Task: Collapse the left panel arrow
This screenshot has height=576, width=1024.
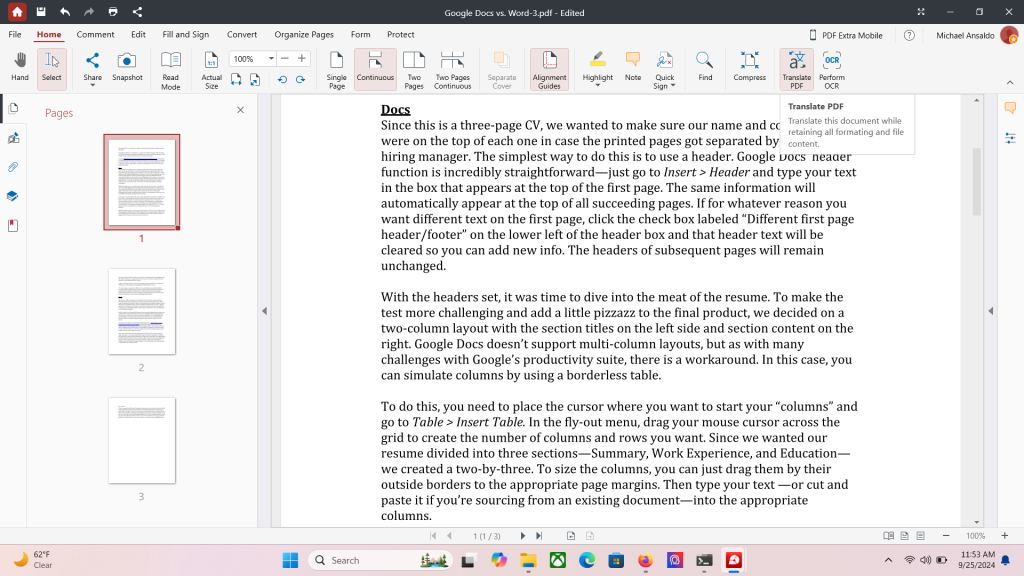Action: point(264,311)
